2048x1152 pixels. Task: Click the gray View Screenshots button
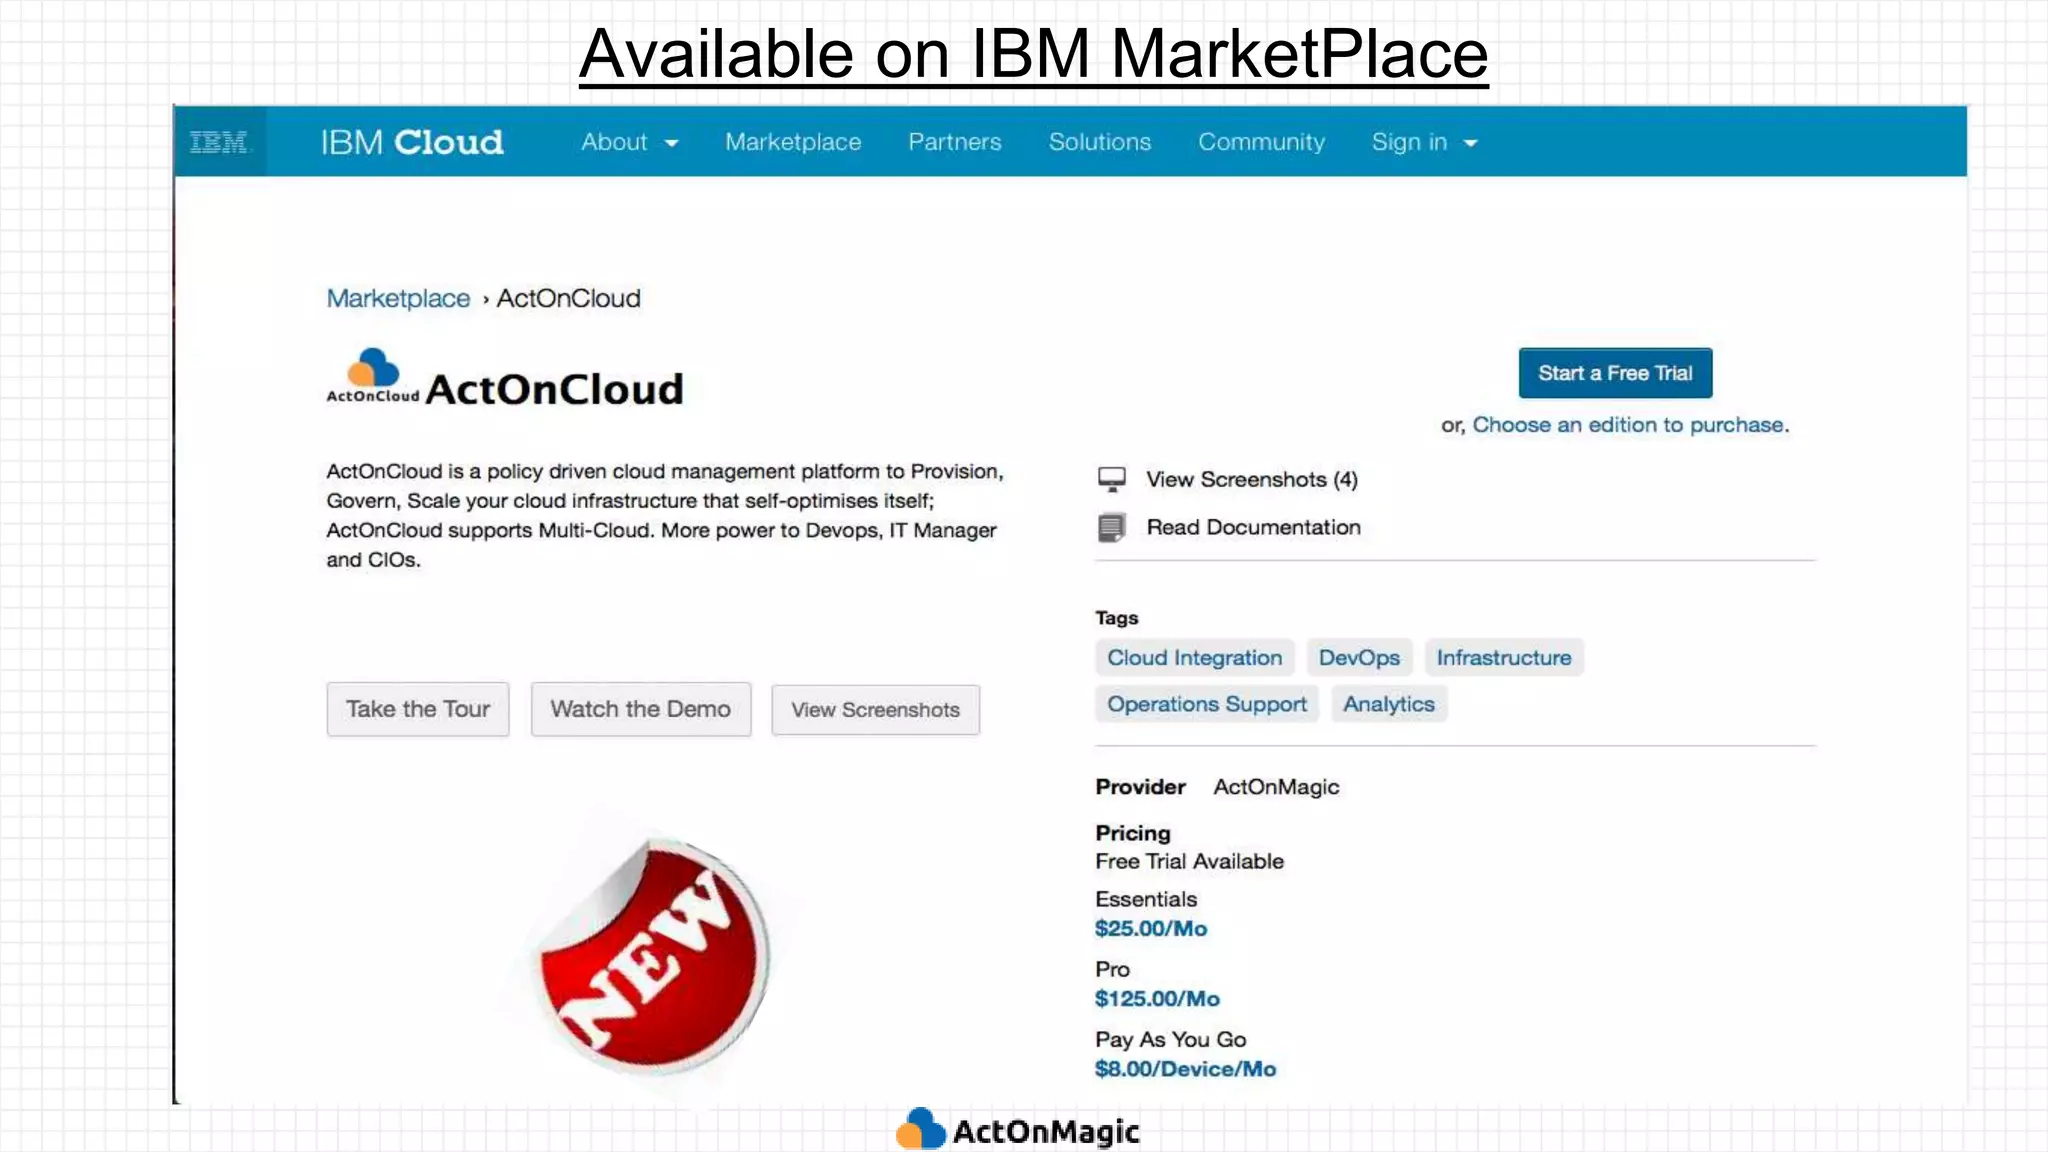click(876, 710)
